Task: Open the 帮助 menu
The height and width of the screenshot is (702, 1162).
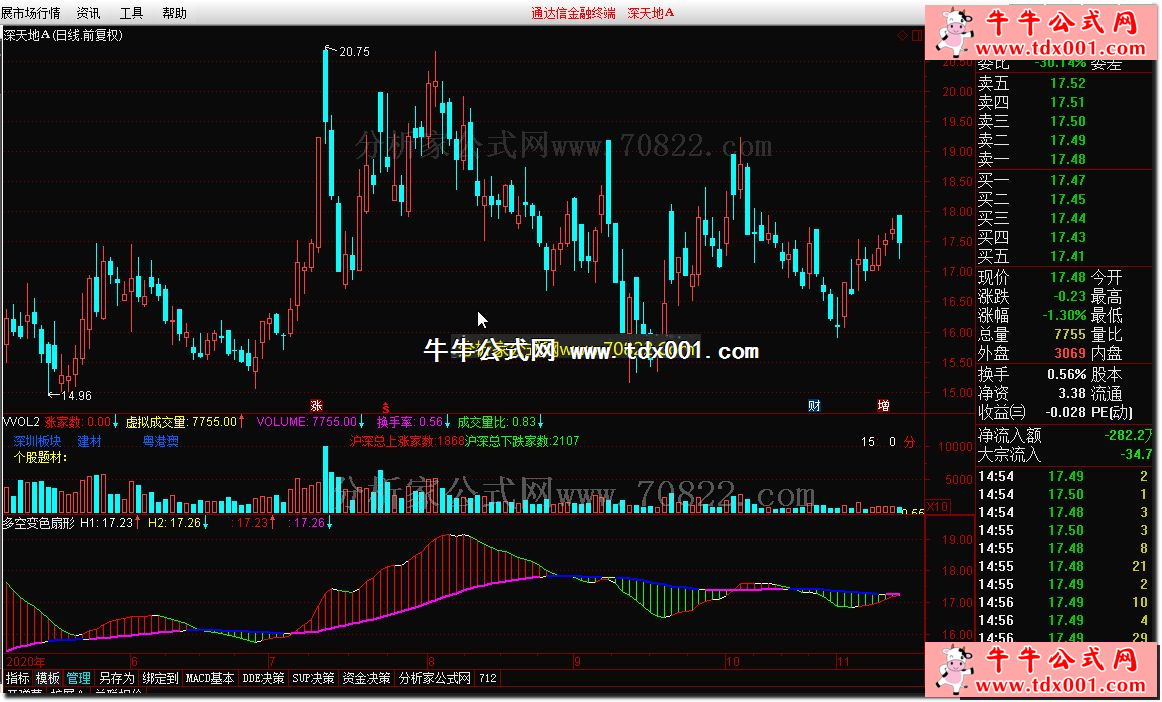Action: pos(174,13)
